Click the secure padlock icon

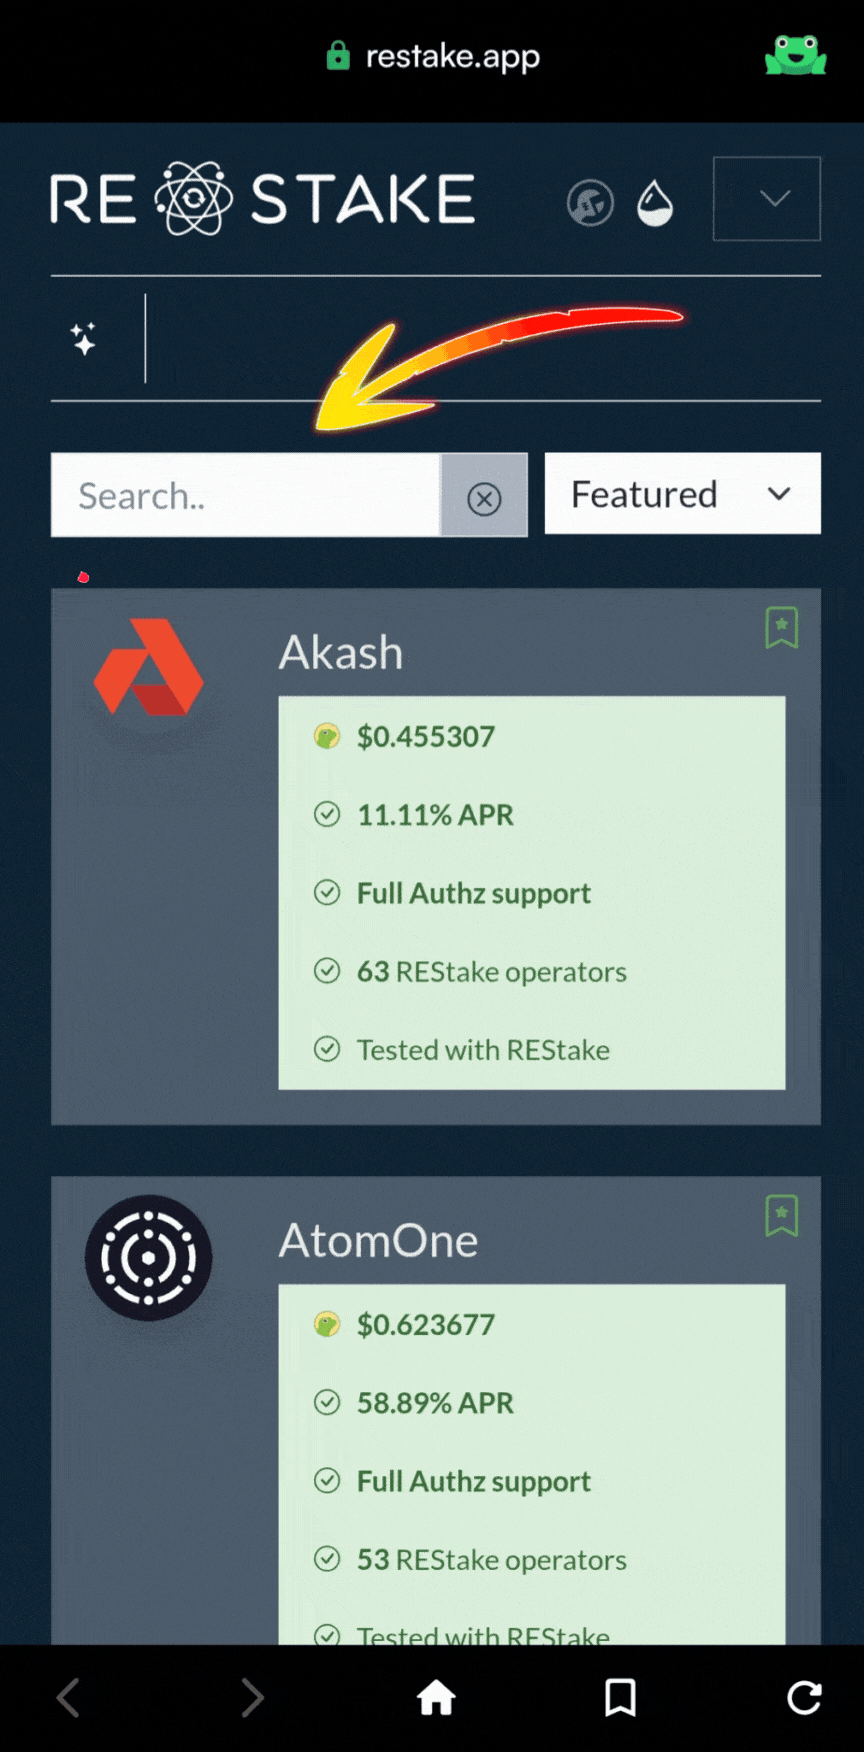(338, 56)
